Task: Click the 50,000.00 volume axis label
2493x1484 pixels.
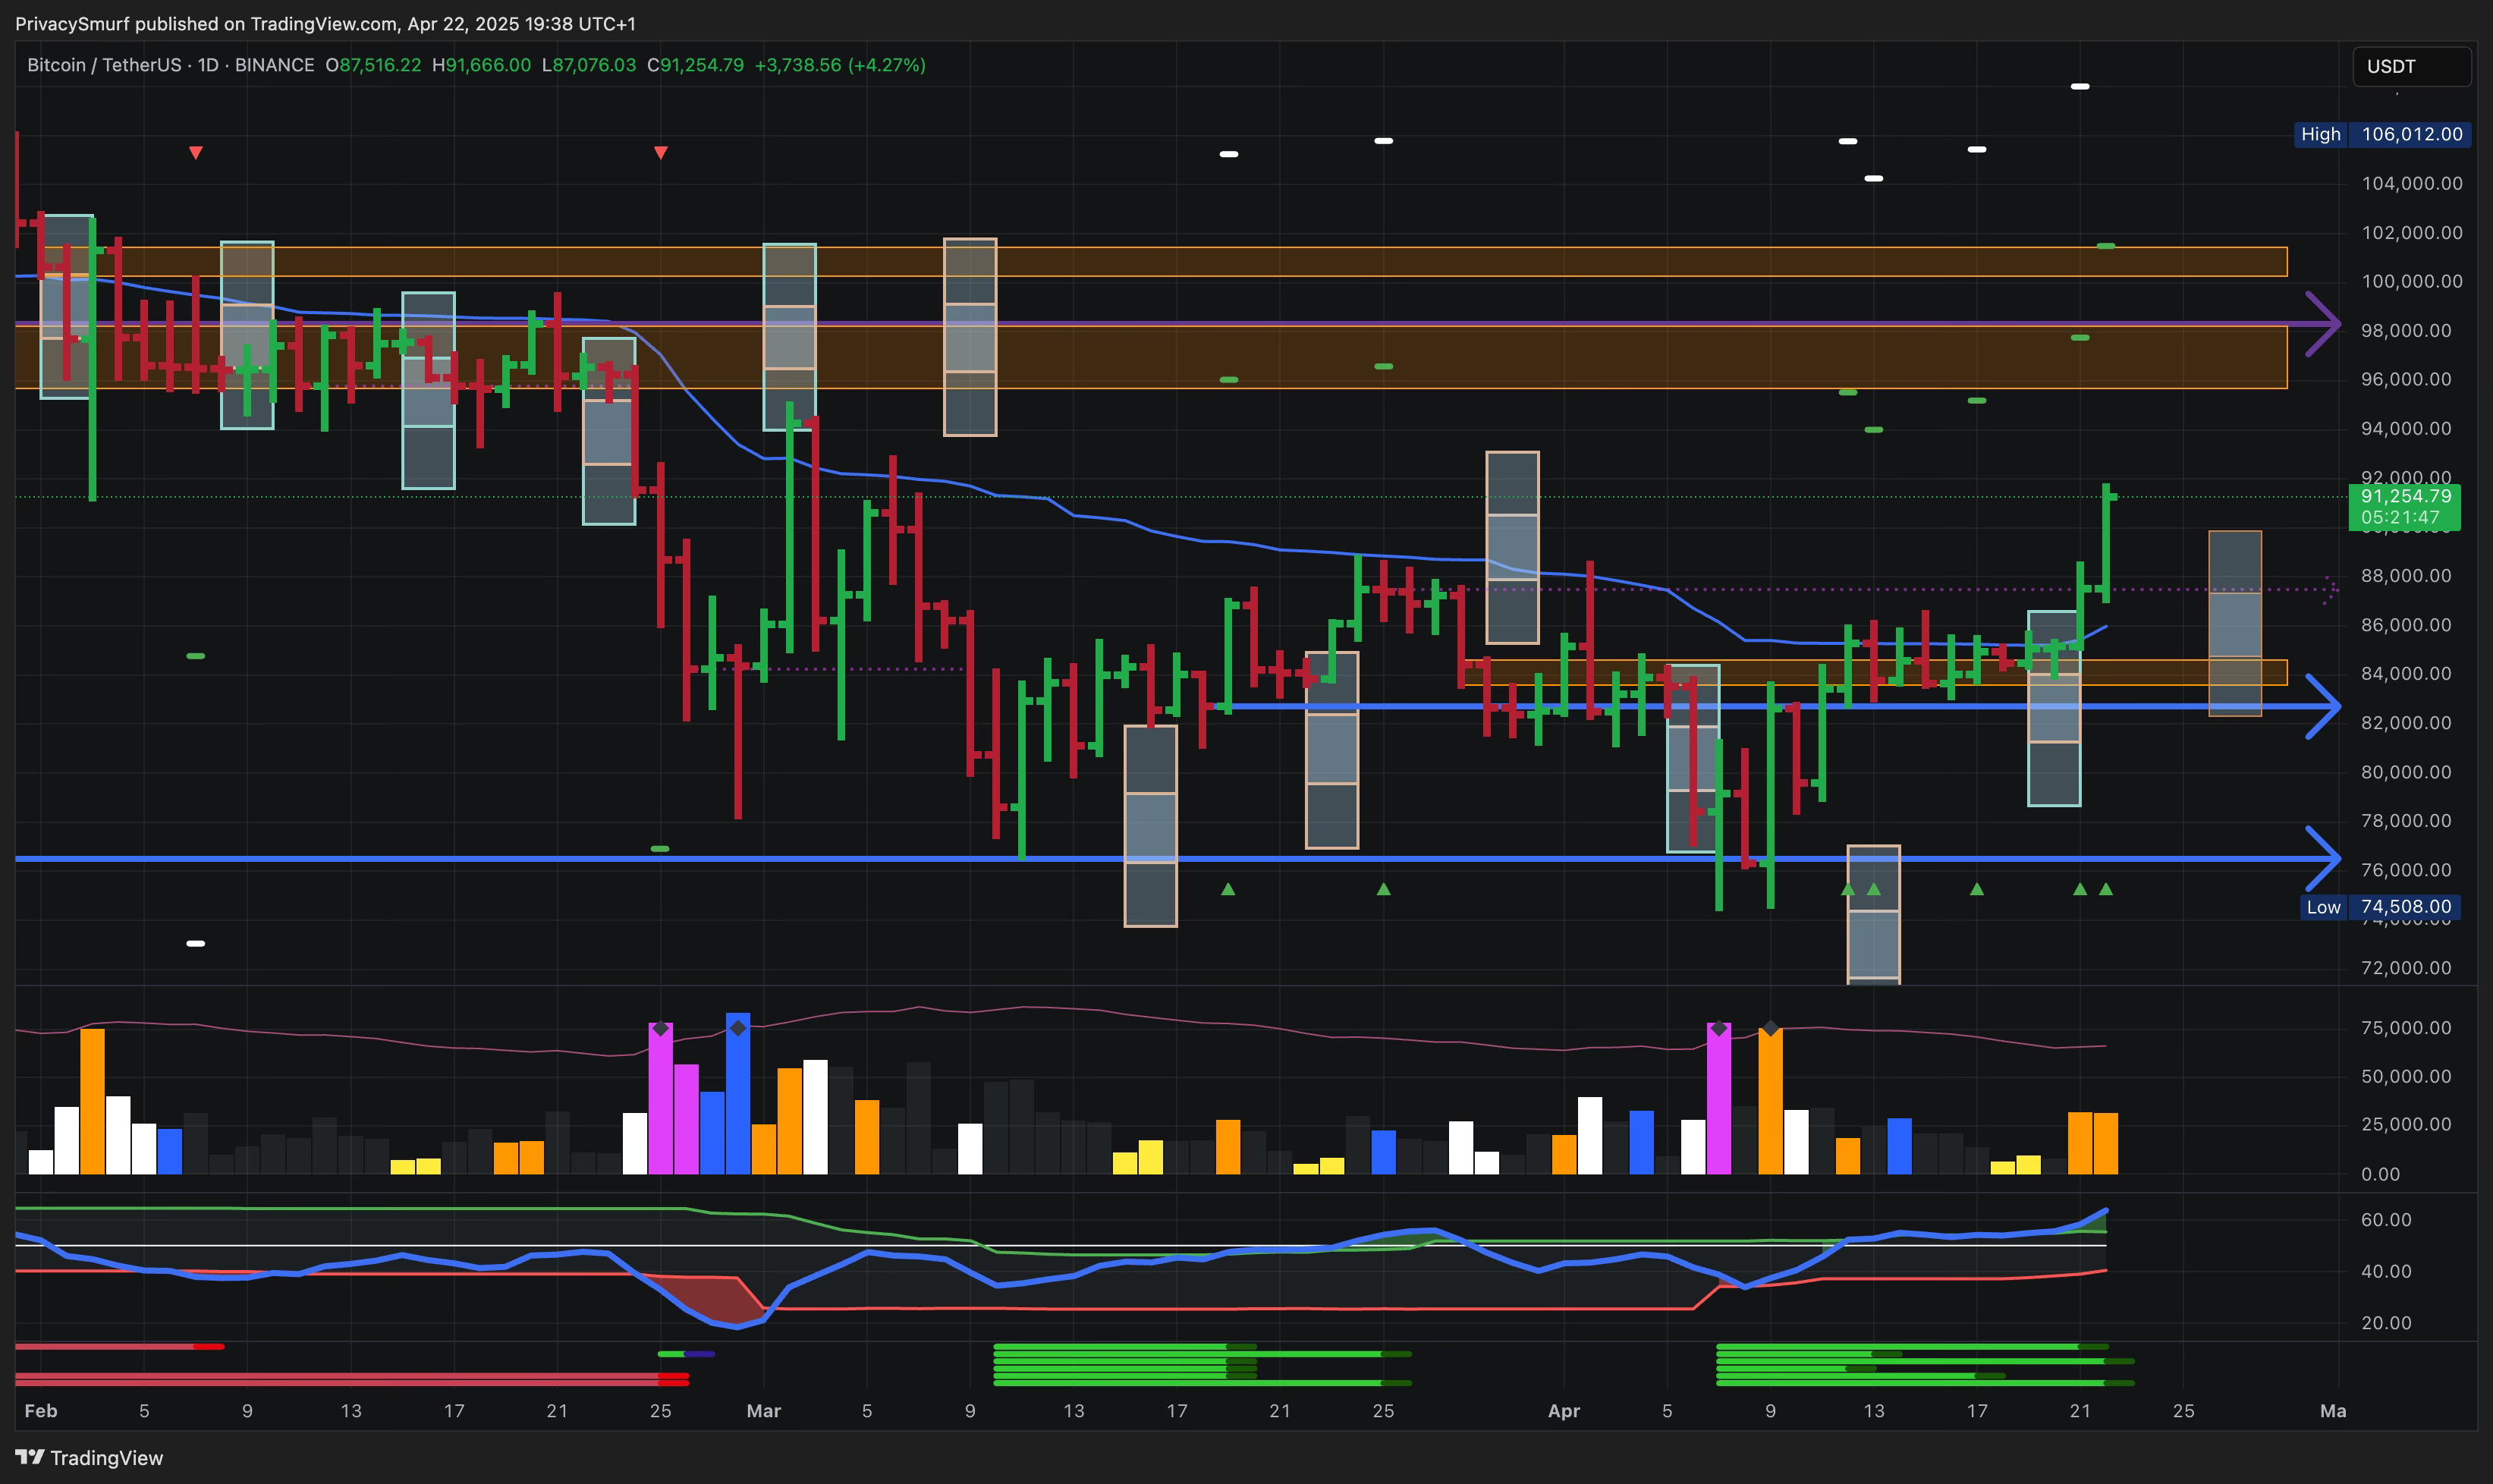Action: point(2406,1076)
